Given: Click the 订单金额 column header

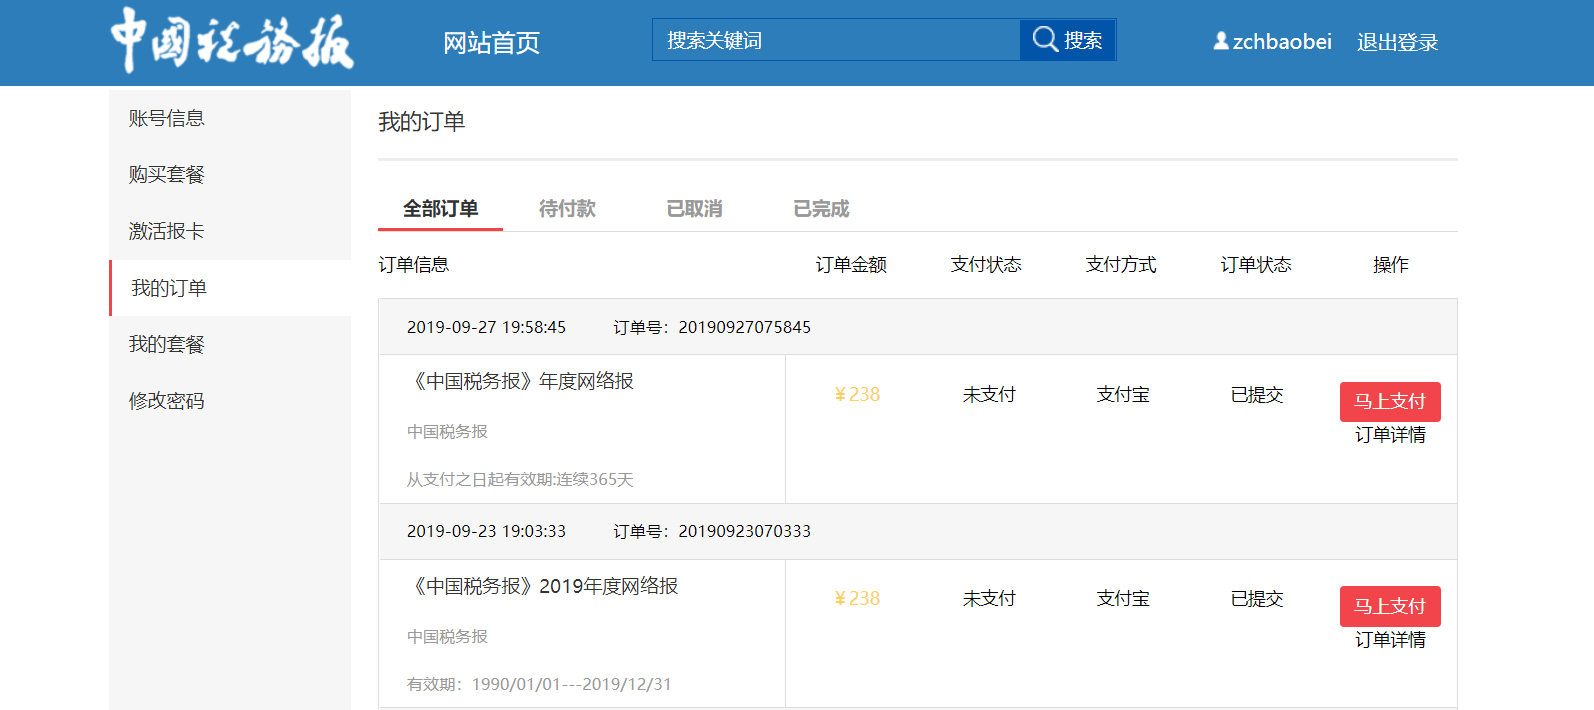Looking at the screenshot, I should [x=851, y=264].
